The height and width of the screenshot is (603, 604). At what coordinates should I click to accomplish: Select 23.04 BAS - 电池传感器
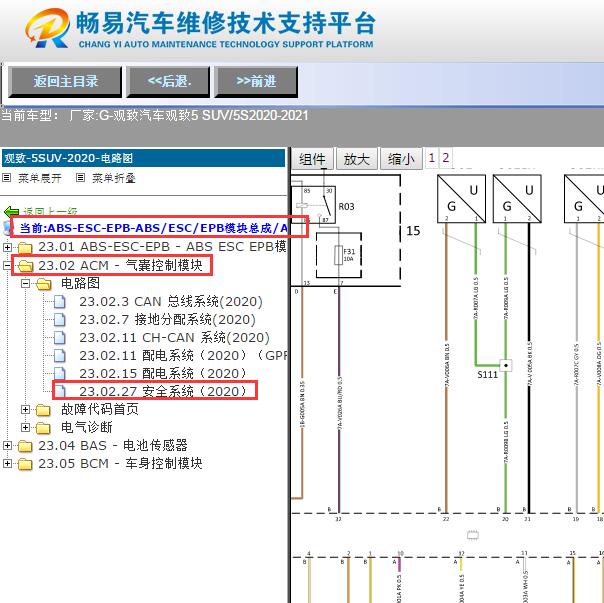[x=112, y=445]
